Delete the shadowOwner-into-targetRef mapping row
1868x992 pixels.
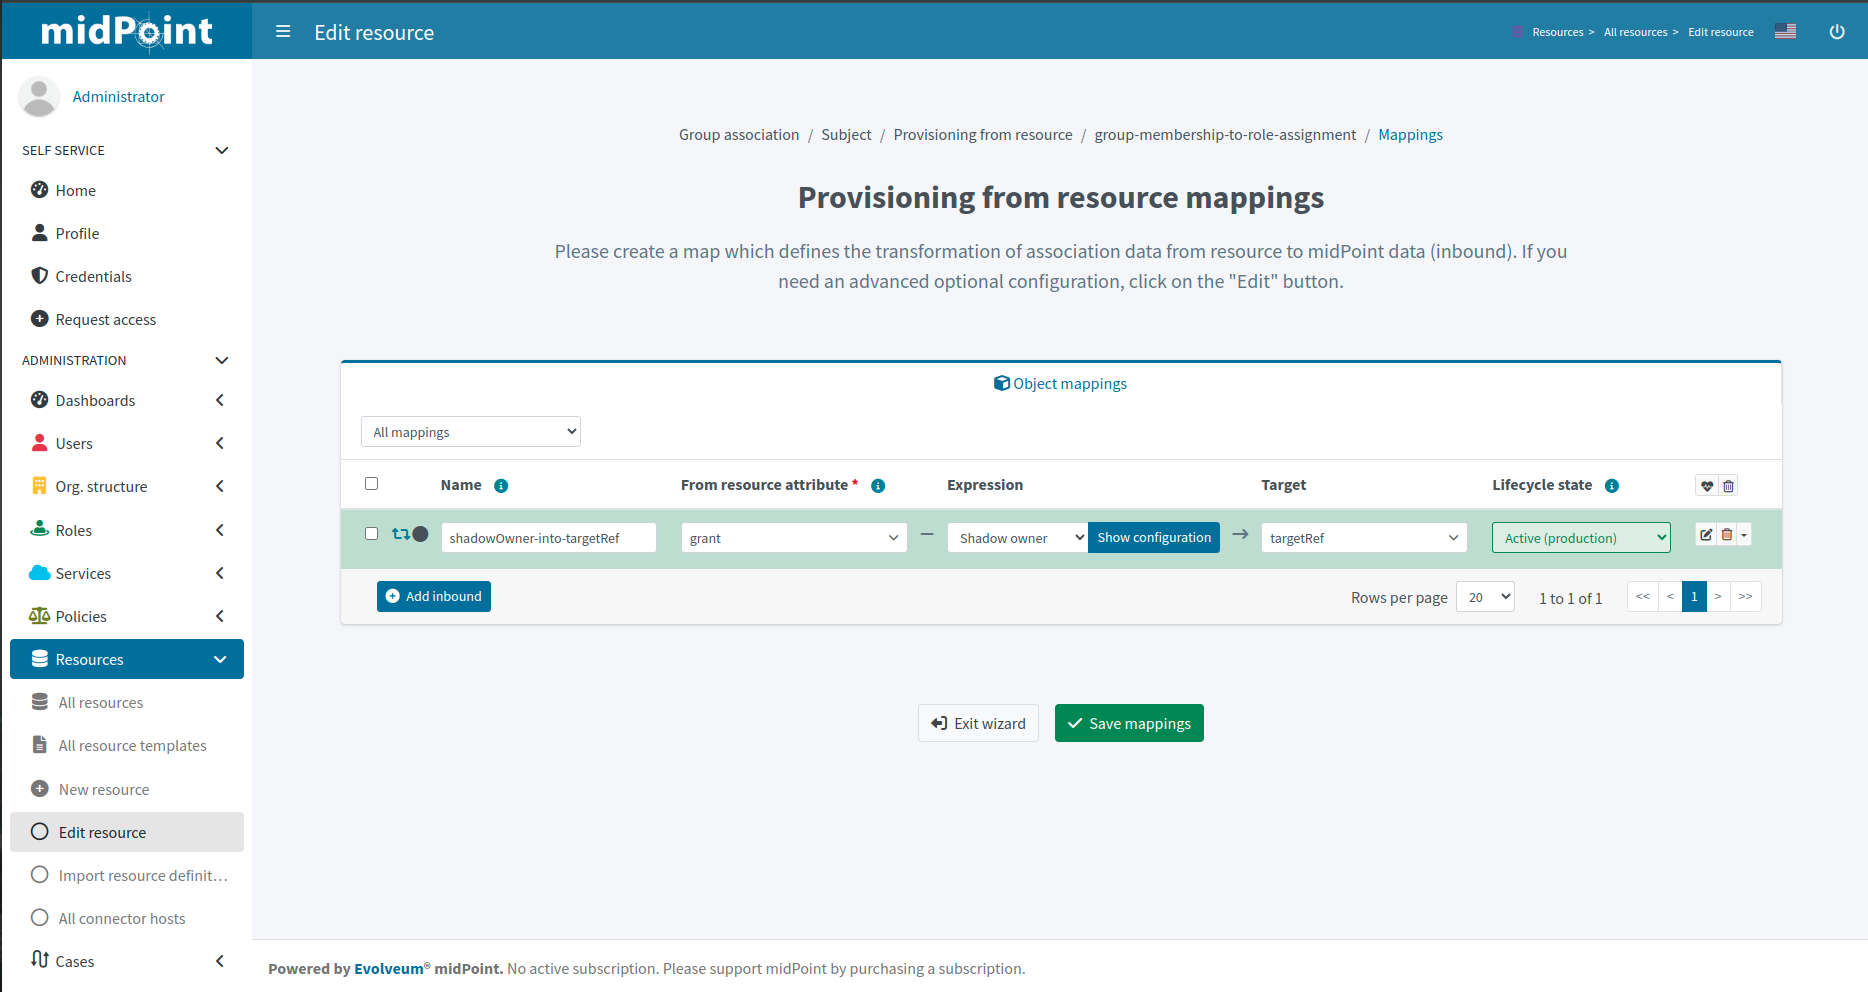pos(1725,534)
